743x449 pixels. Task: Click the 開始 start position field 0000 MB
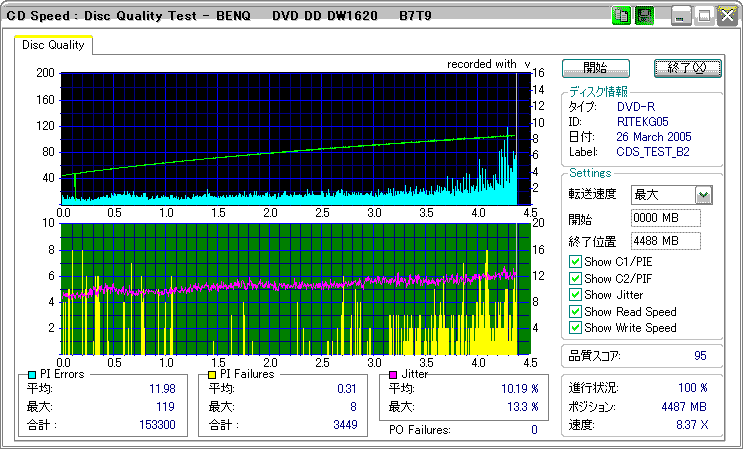665,218
